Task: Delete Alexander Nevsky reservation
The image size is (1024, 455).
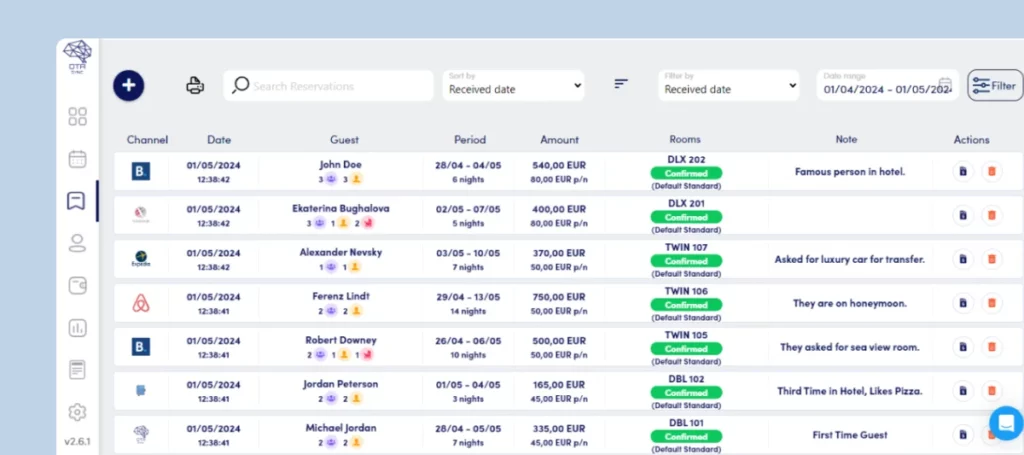Action: (x=991, y=259)
